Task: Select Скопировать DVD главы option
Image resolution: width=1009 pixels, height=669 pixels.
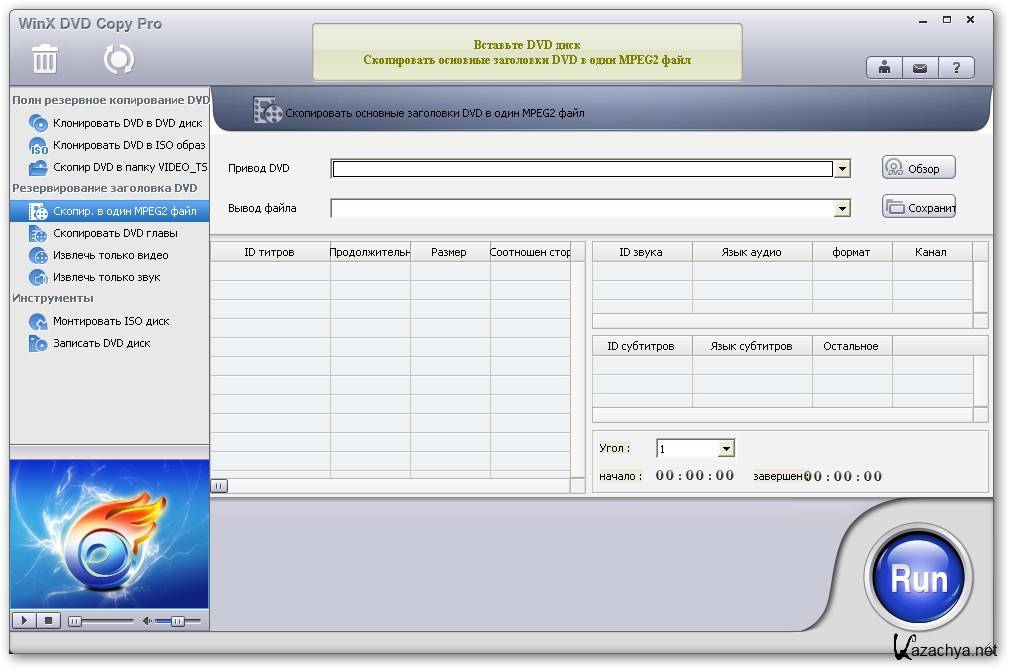Action: tap(115, 233)
